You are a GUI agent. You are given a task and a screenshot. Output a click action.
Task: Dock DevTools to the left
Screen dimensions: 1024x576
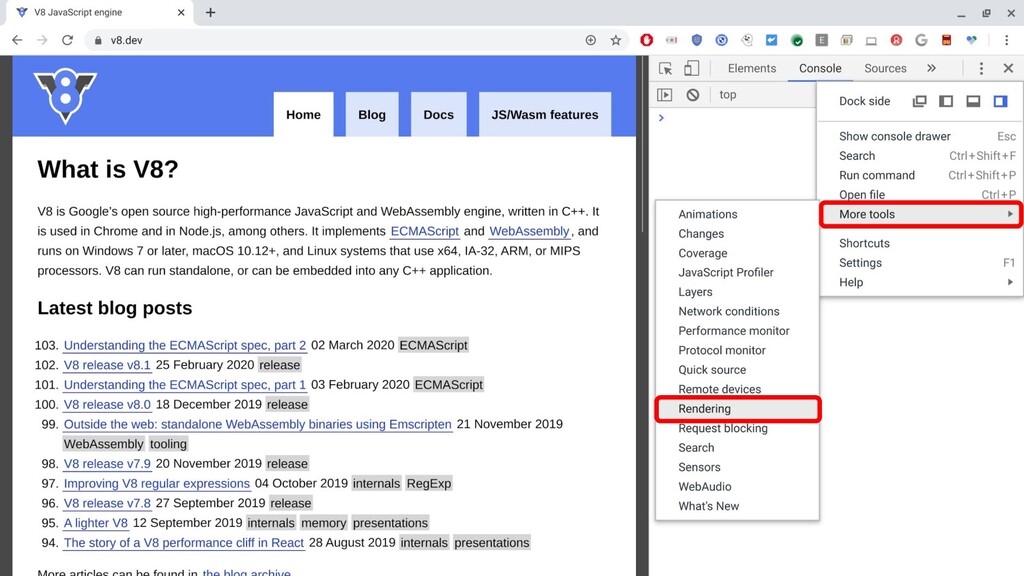tap(946, 101)
